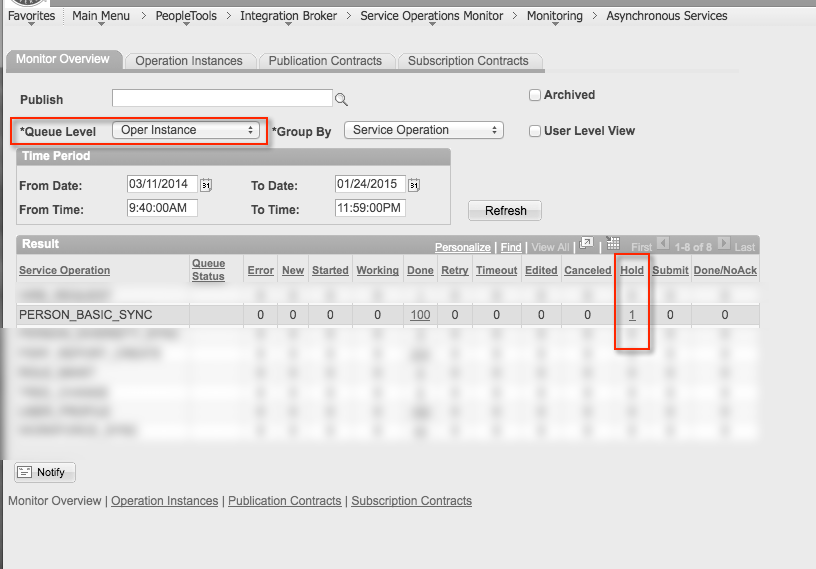816x569 pixels.
Task: Sort by Queue Status column header
Action: tap(208, 270)
